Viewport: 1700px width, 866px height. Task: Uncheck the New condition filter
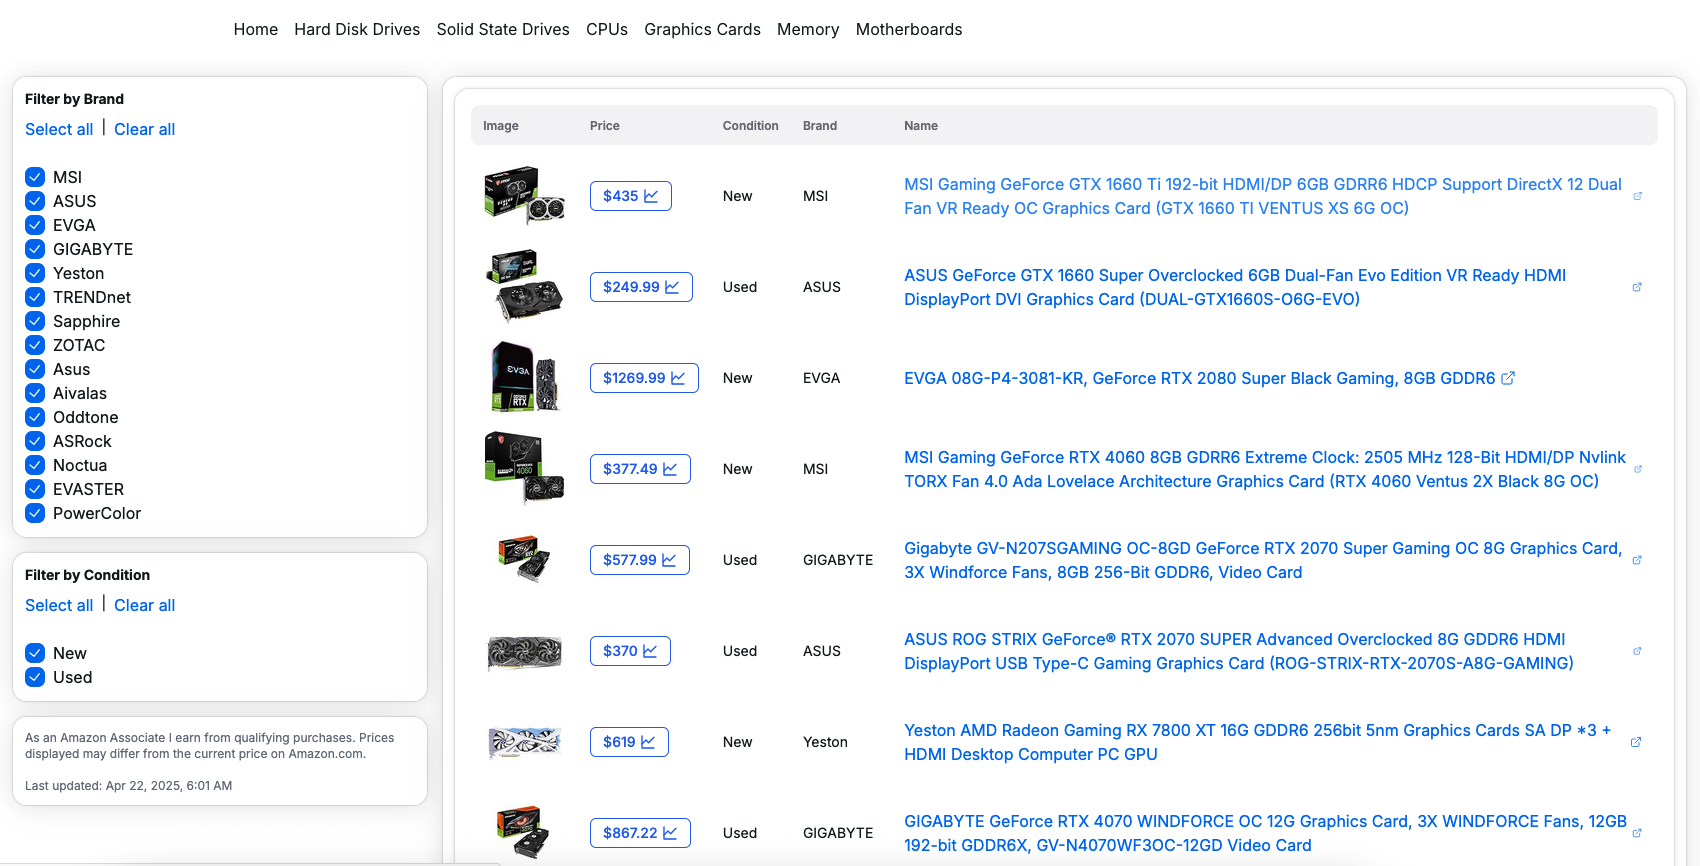35,653
